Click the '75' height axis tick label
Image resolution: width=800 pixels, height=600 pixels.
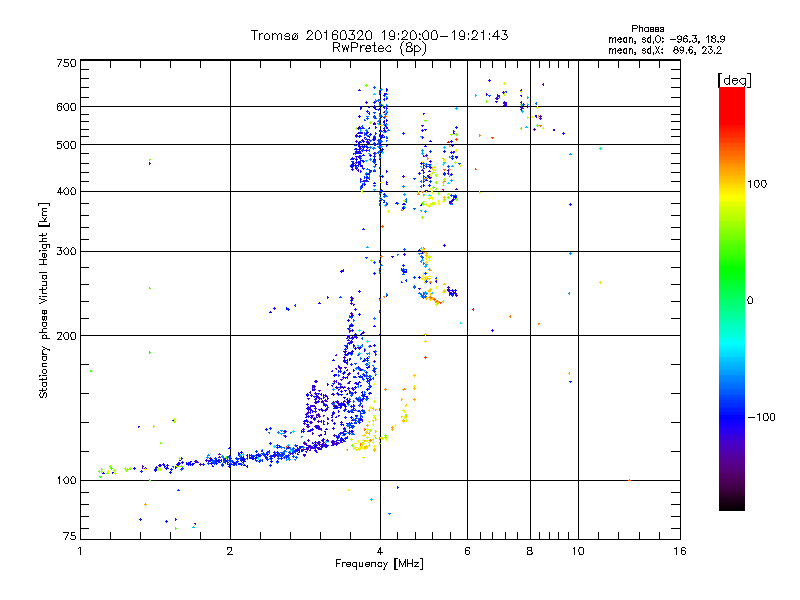tap(70, 536)
